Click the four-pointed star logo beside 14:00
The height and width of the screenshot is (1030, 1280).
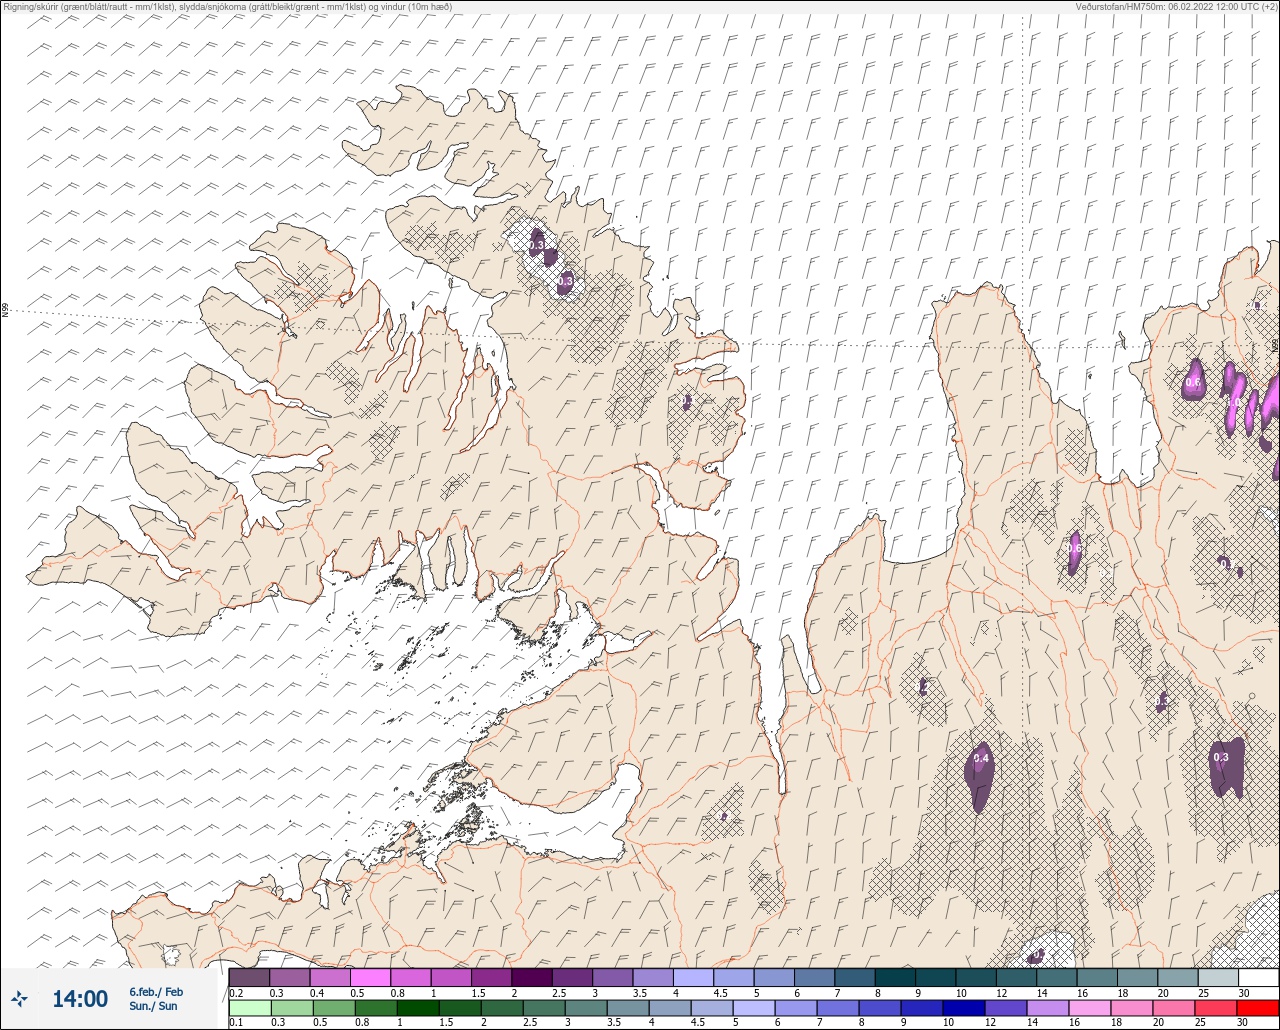click(x=19, y=998)
